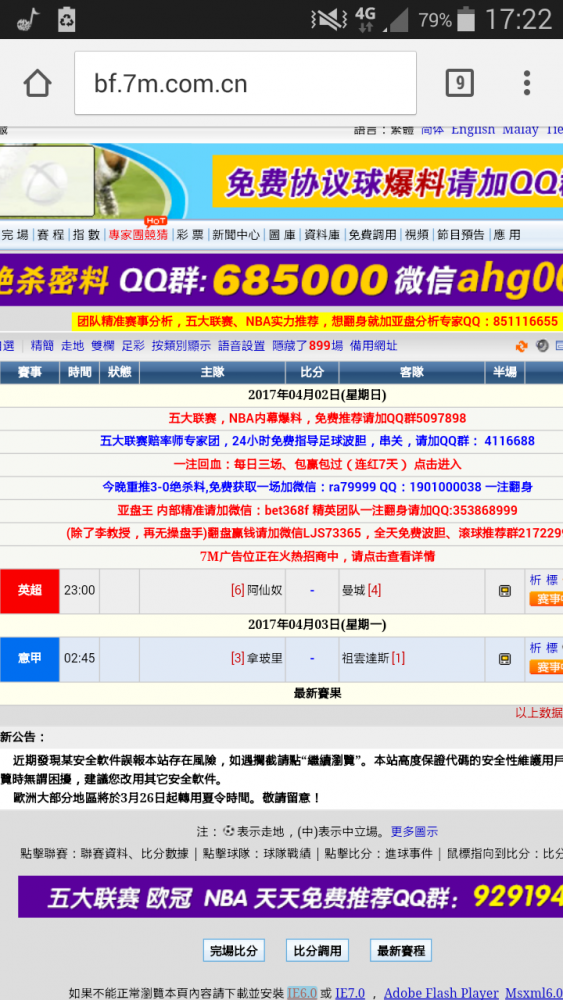
Task: Open the browser three-dot menu
Action: 527,84
